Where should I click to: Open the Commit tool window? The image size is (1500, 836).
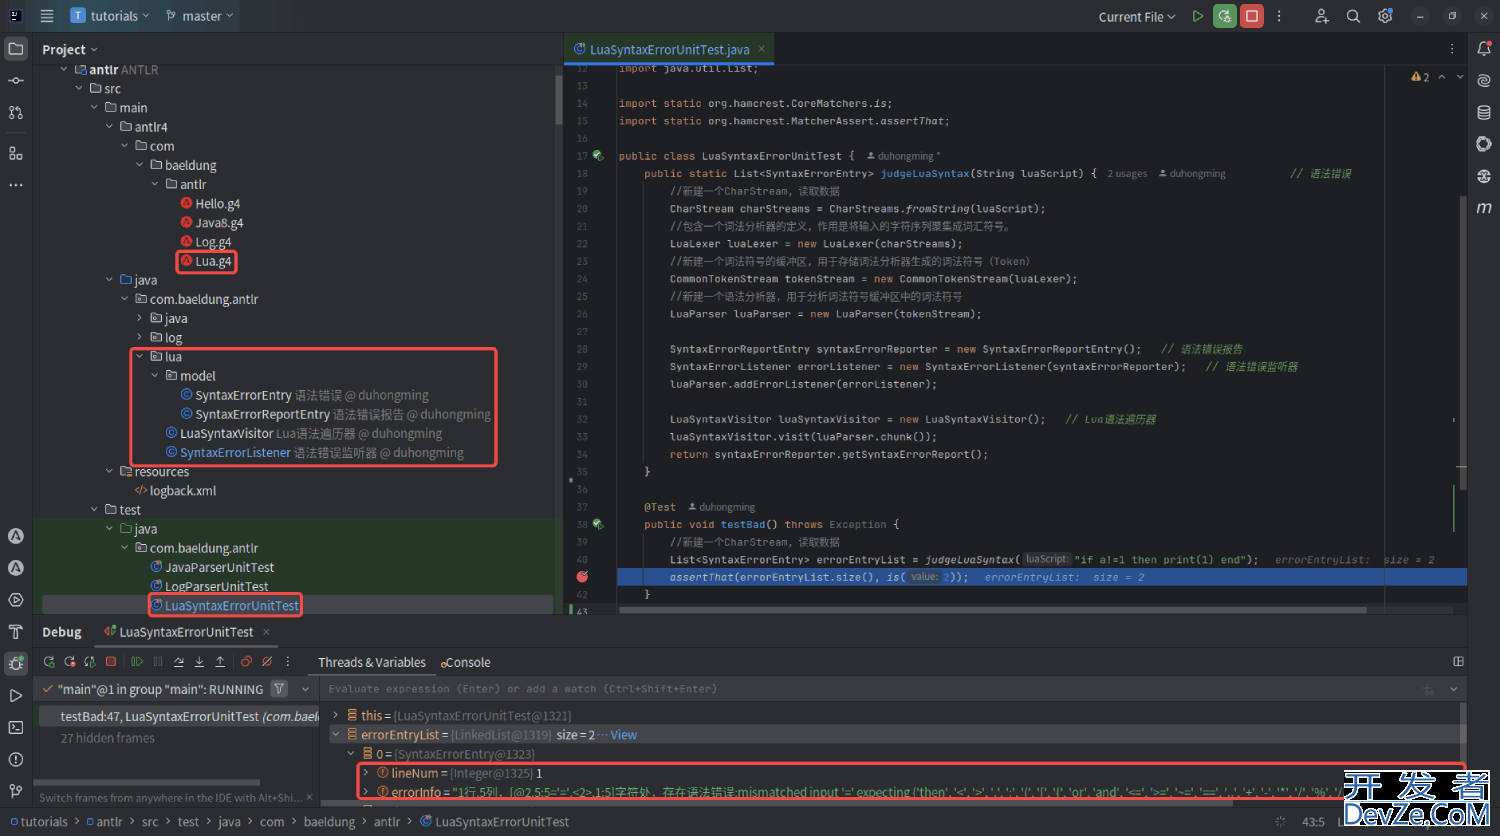pyautogui.click(x=16, y=80)
